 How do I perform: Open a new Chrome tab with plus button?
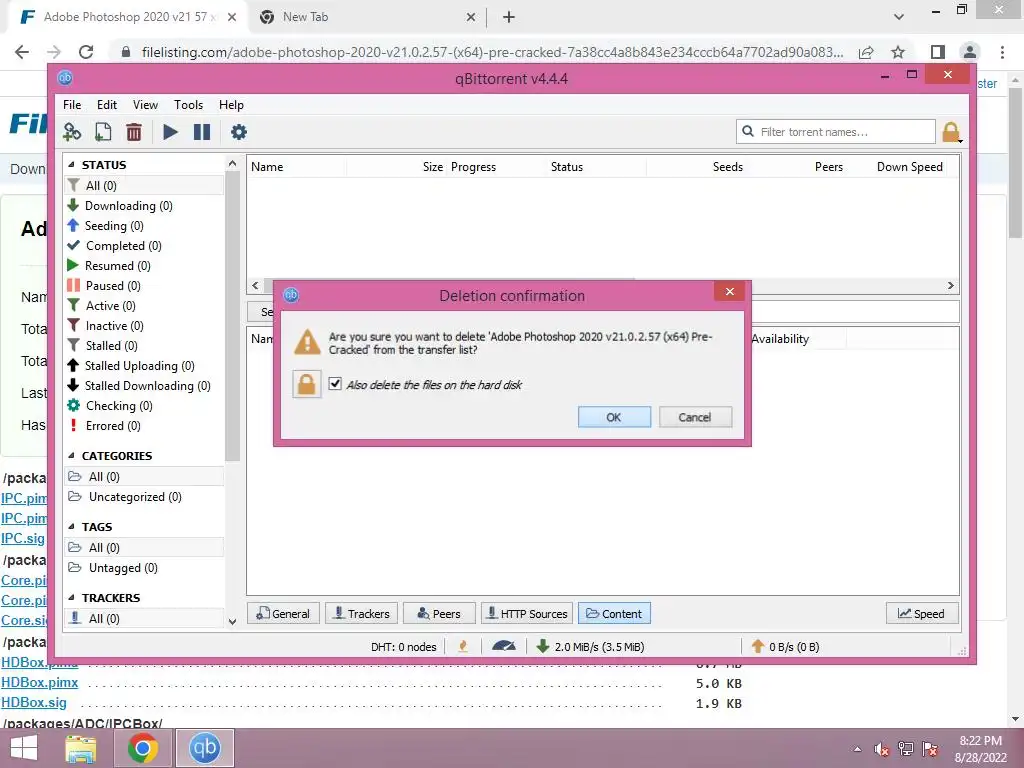509,17
